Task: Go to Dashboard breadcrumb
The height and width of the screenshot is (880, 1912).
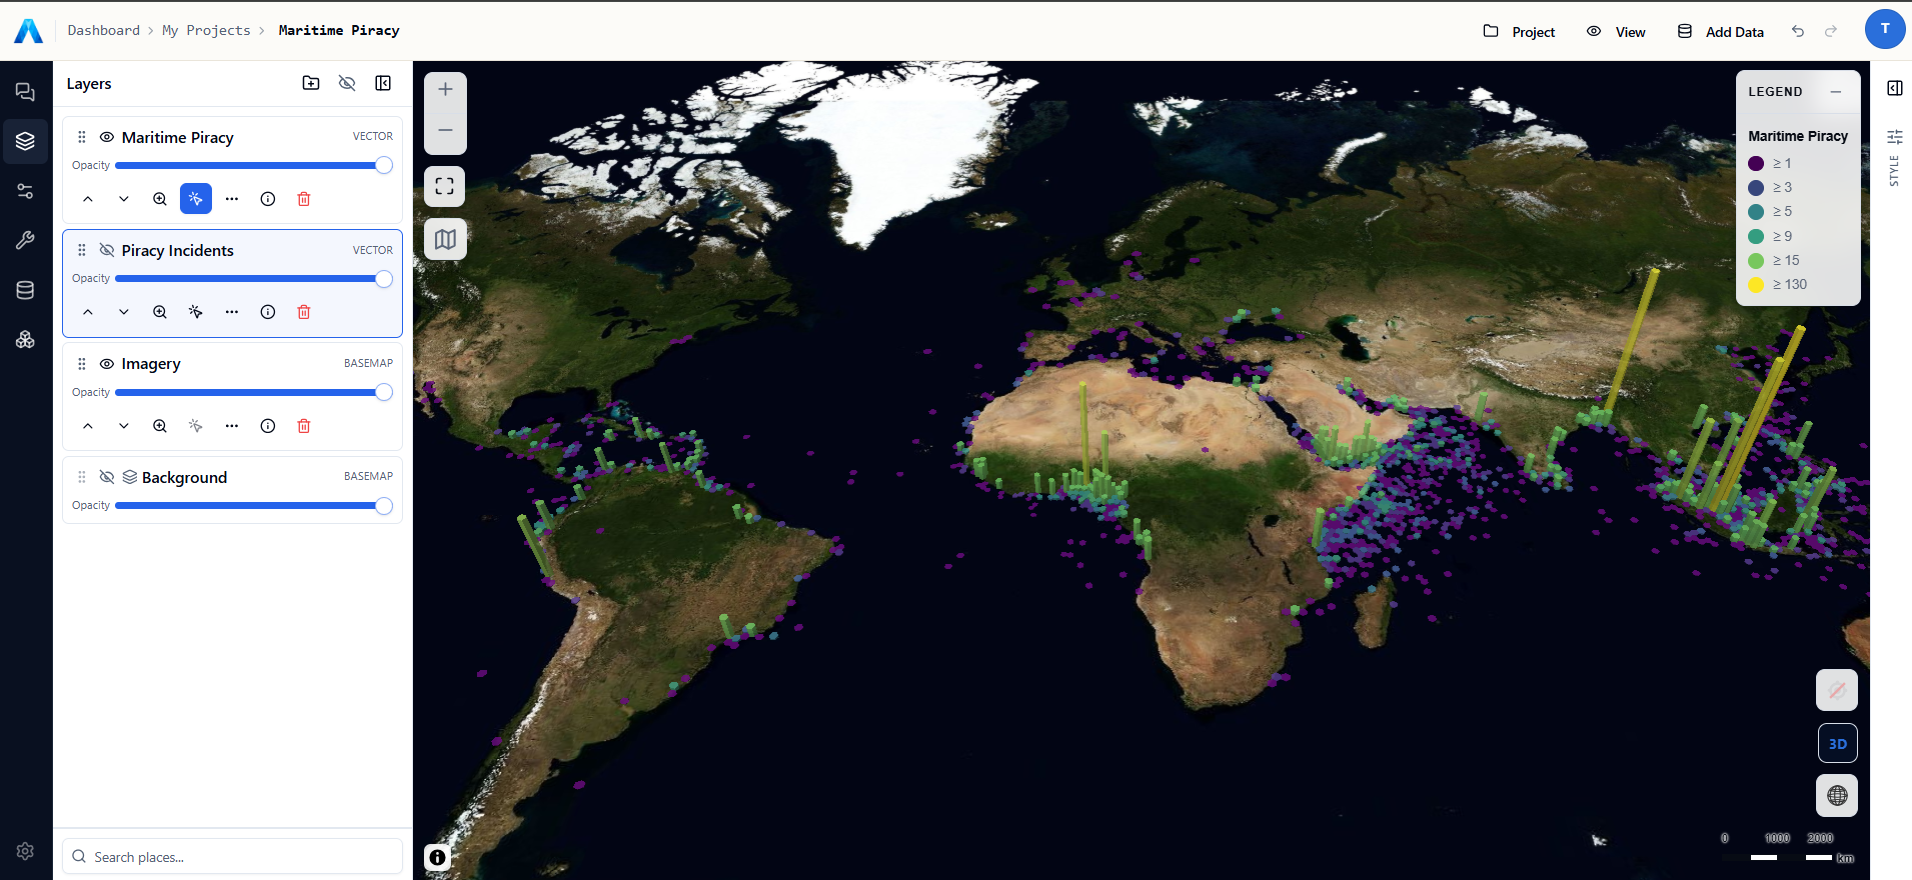Action: (104, 30)
